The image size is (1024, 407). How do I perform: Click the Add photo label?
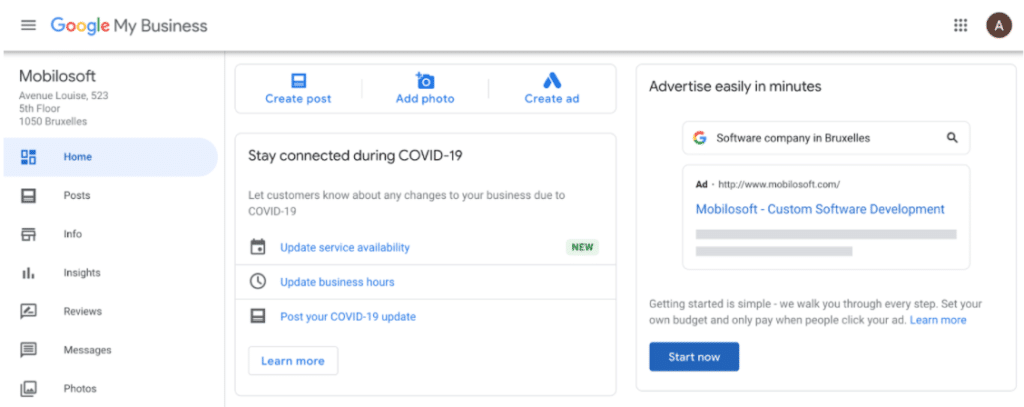[x=425, y=99]
